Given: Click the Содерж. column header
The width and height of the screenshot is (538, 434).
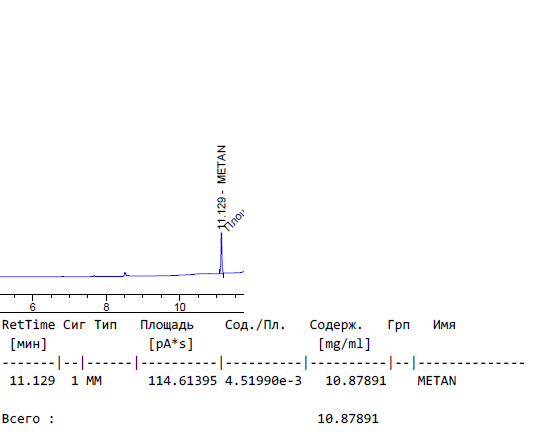Looking at the screenshot, I should (336, 325).
